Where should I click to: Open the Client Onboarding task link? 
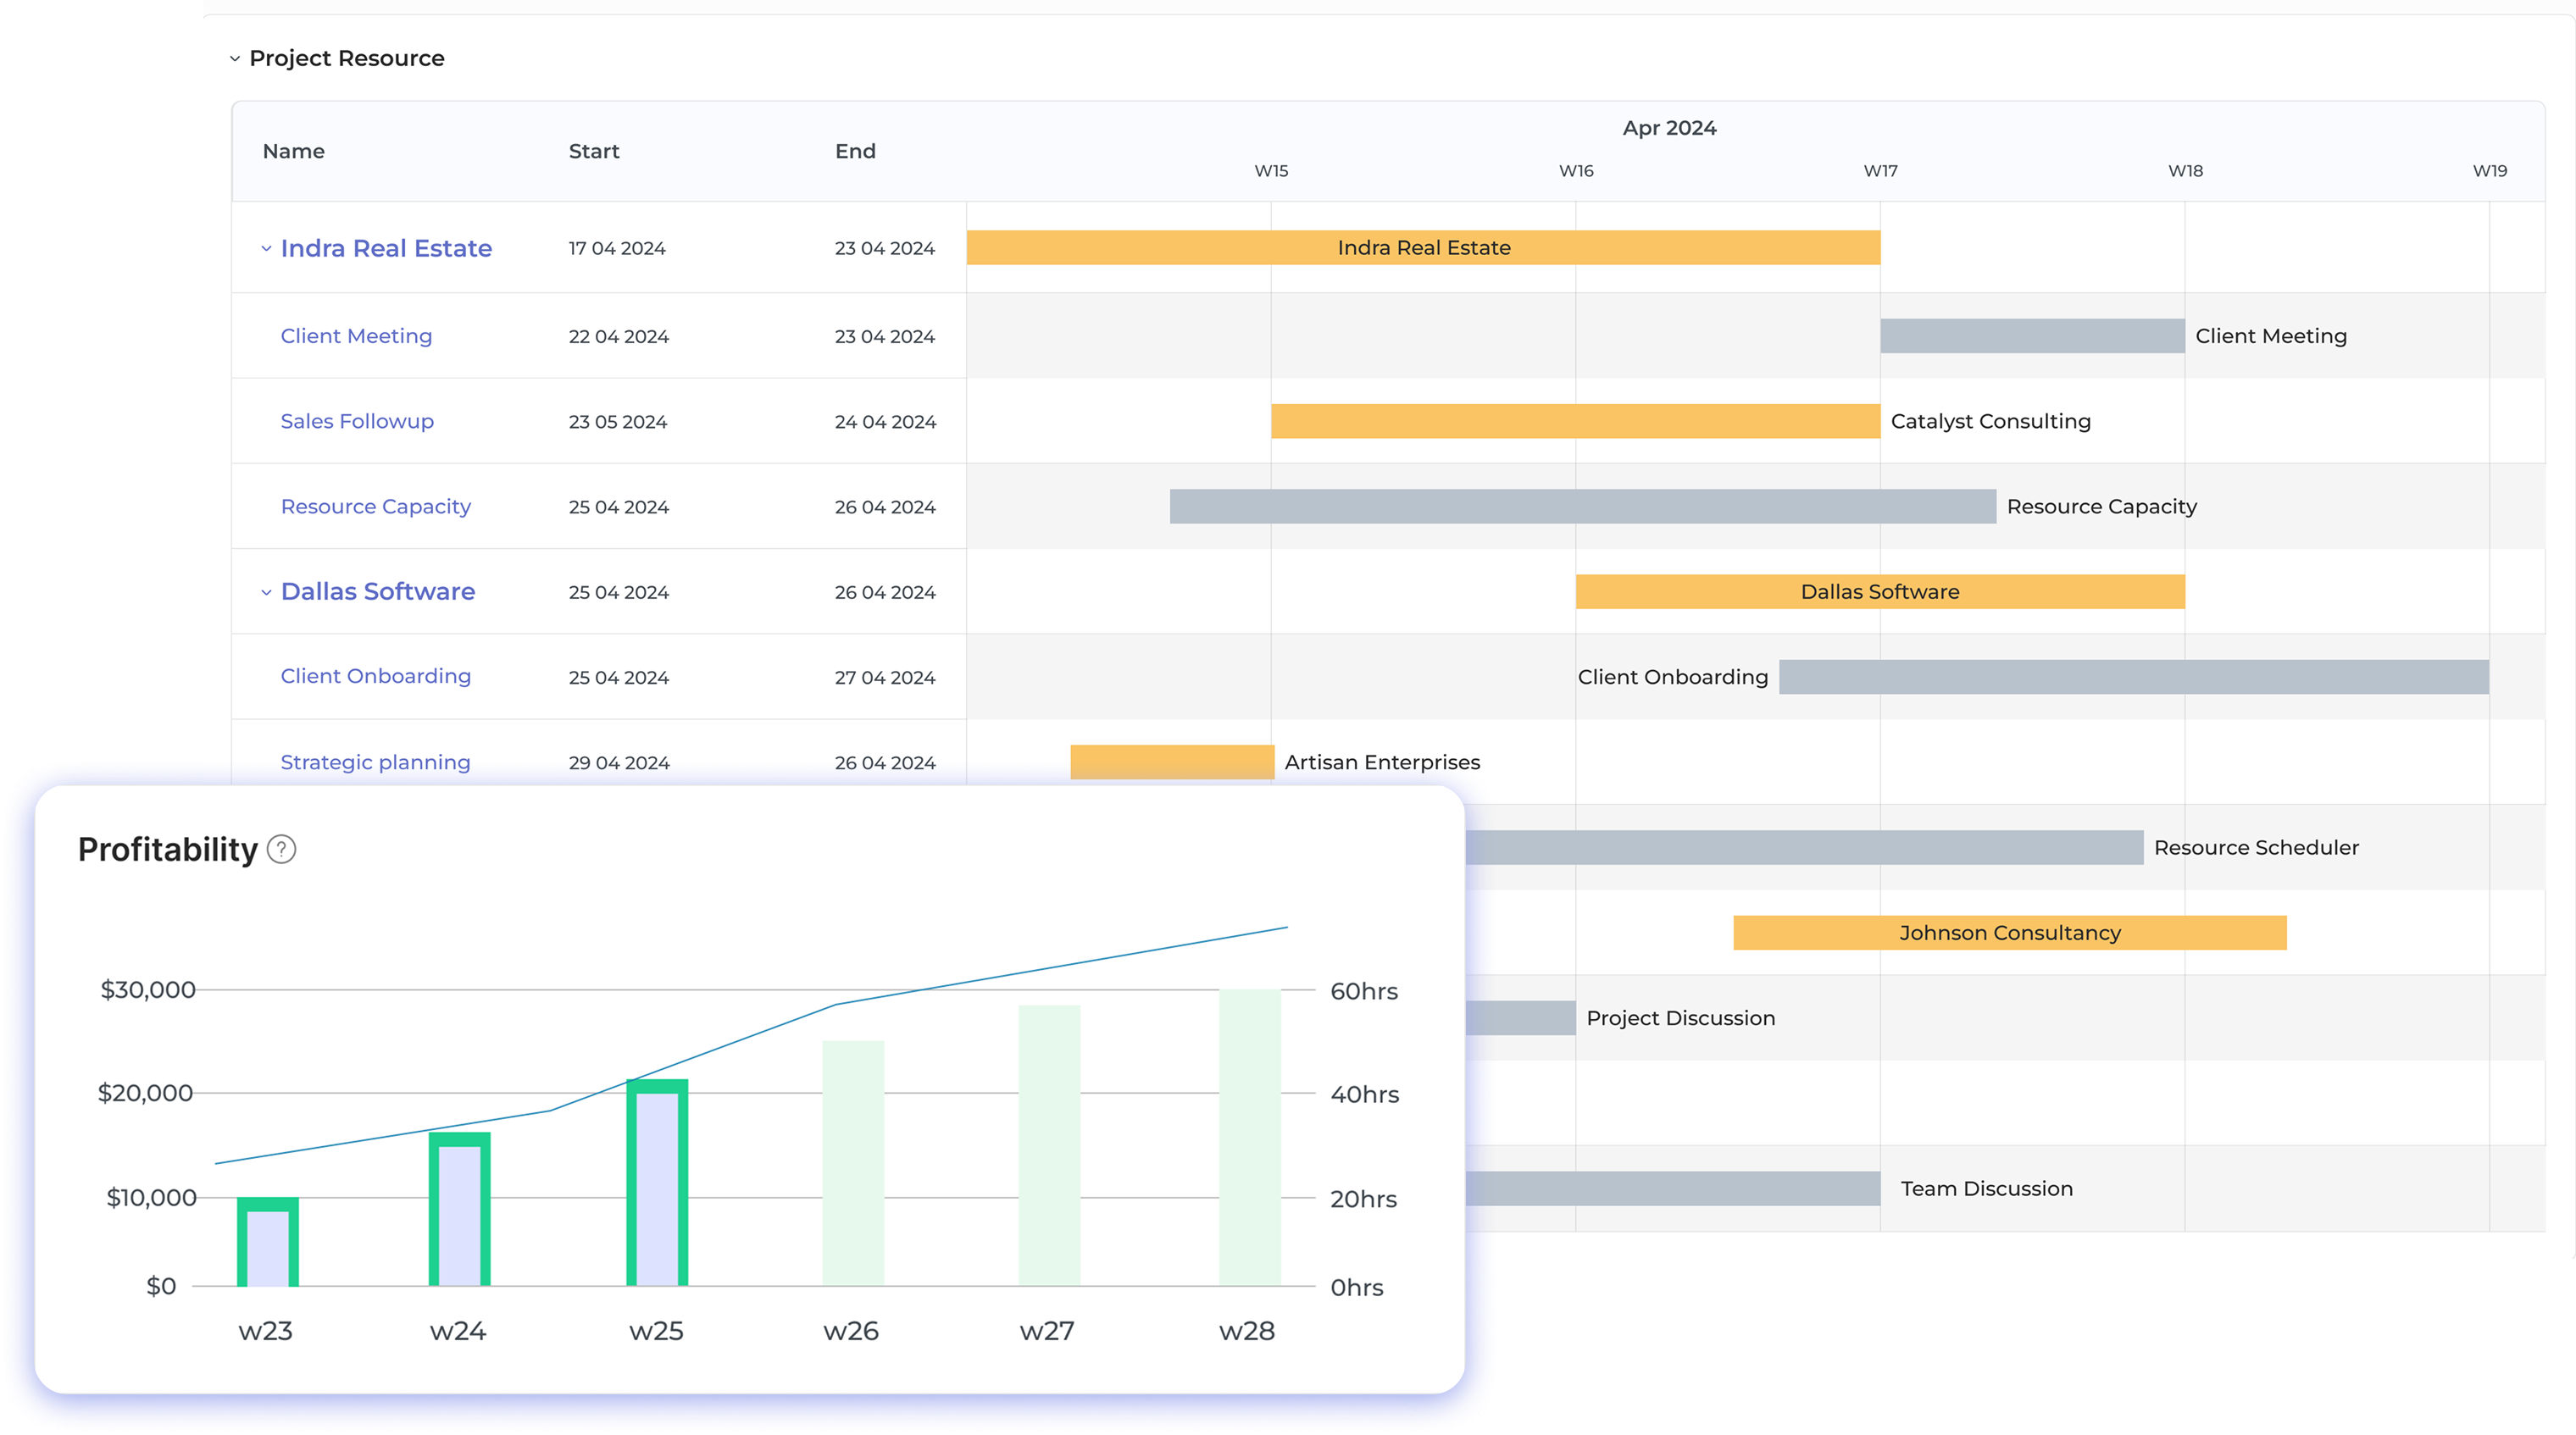click(x=375, y=677)
